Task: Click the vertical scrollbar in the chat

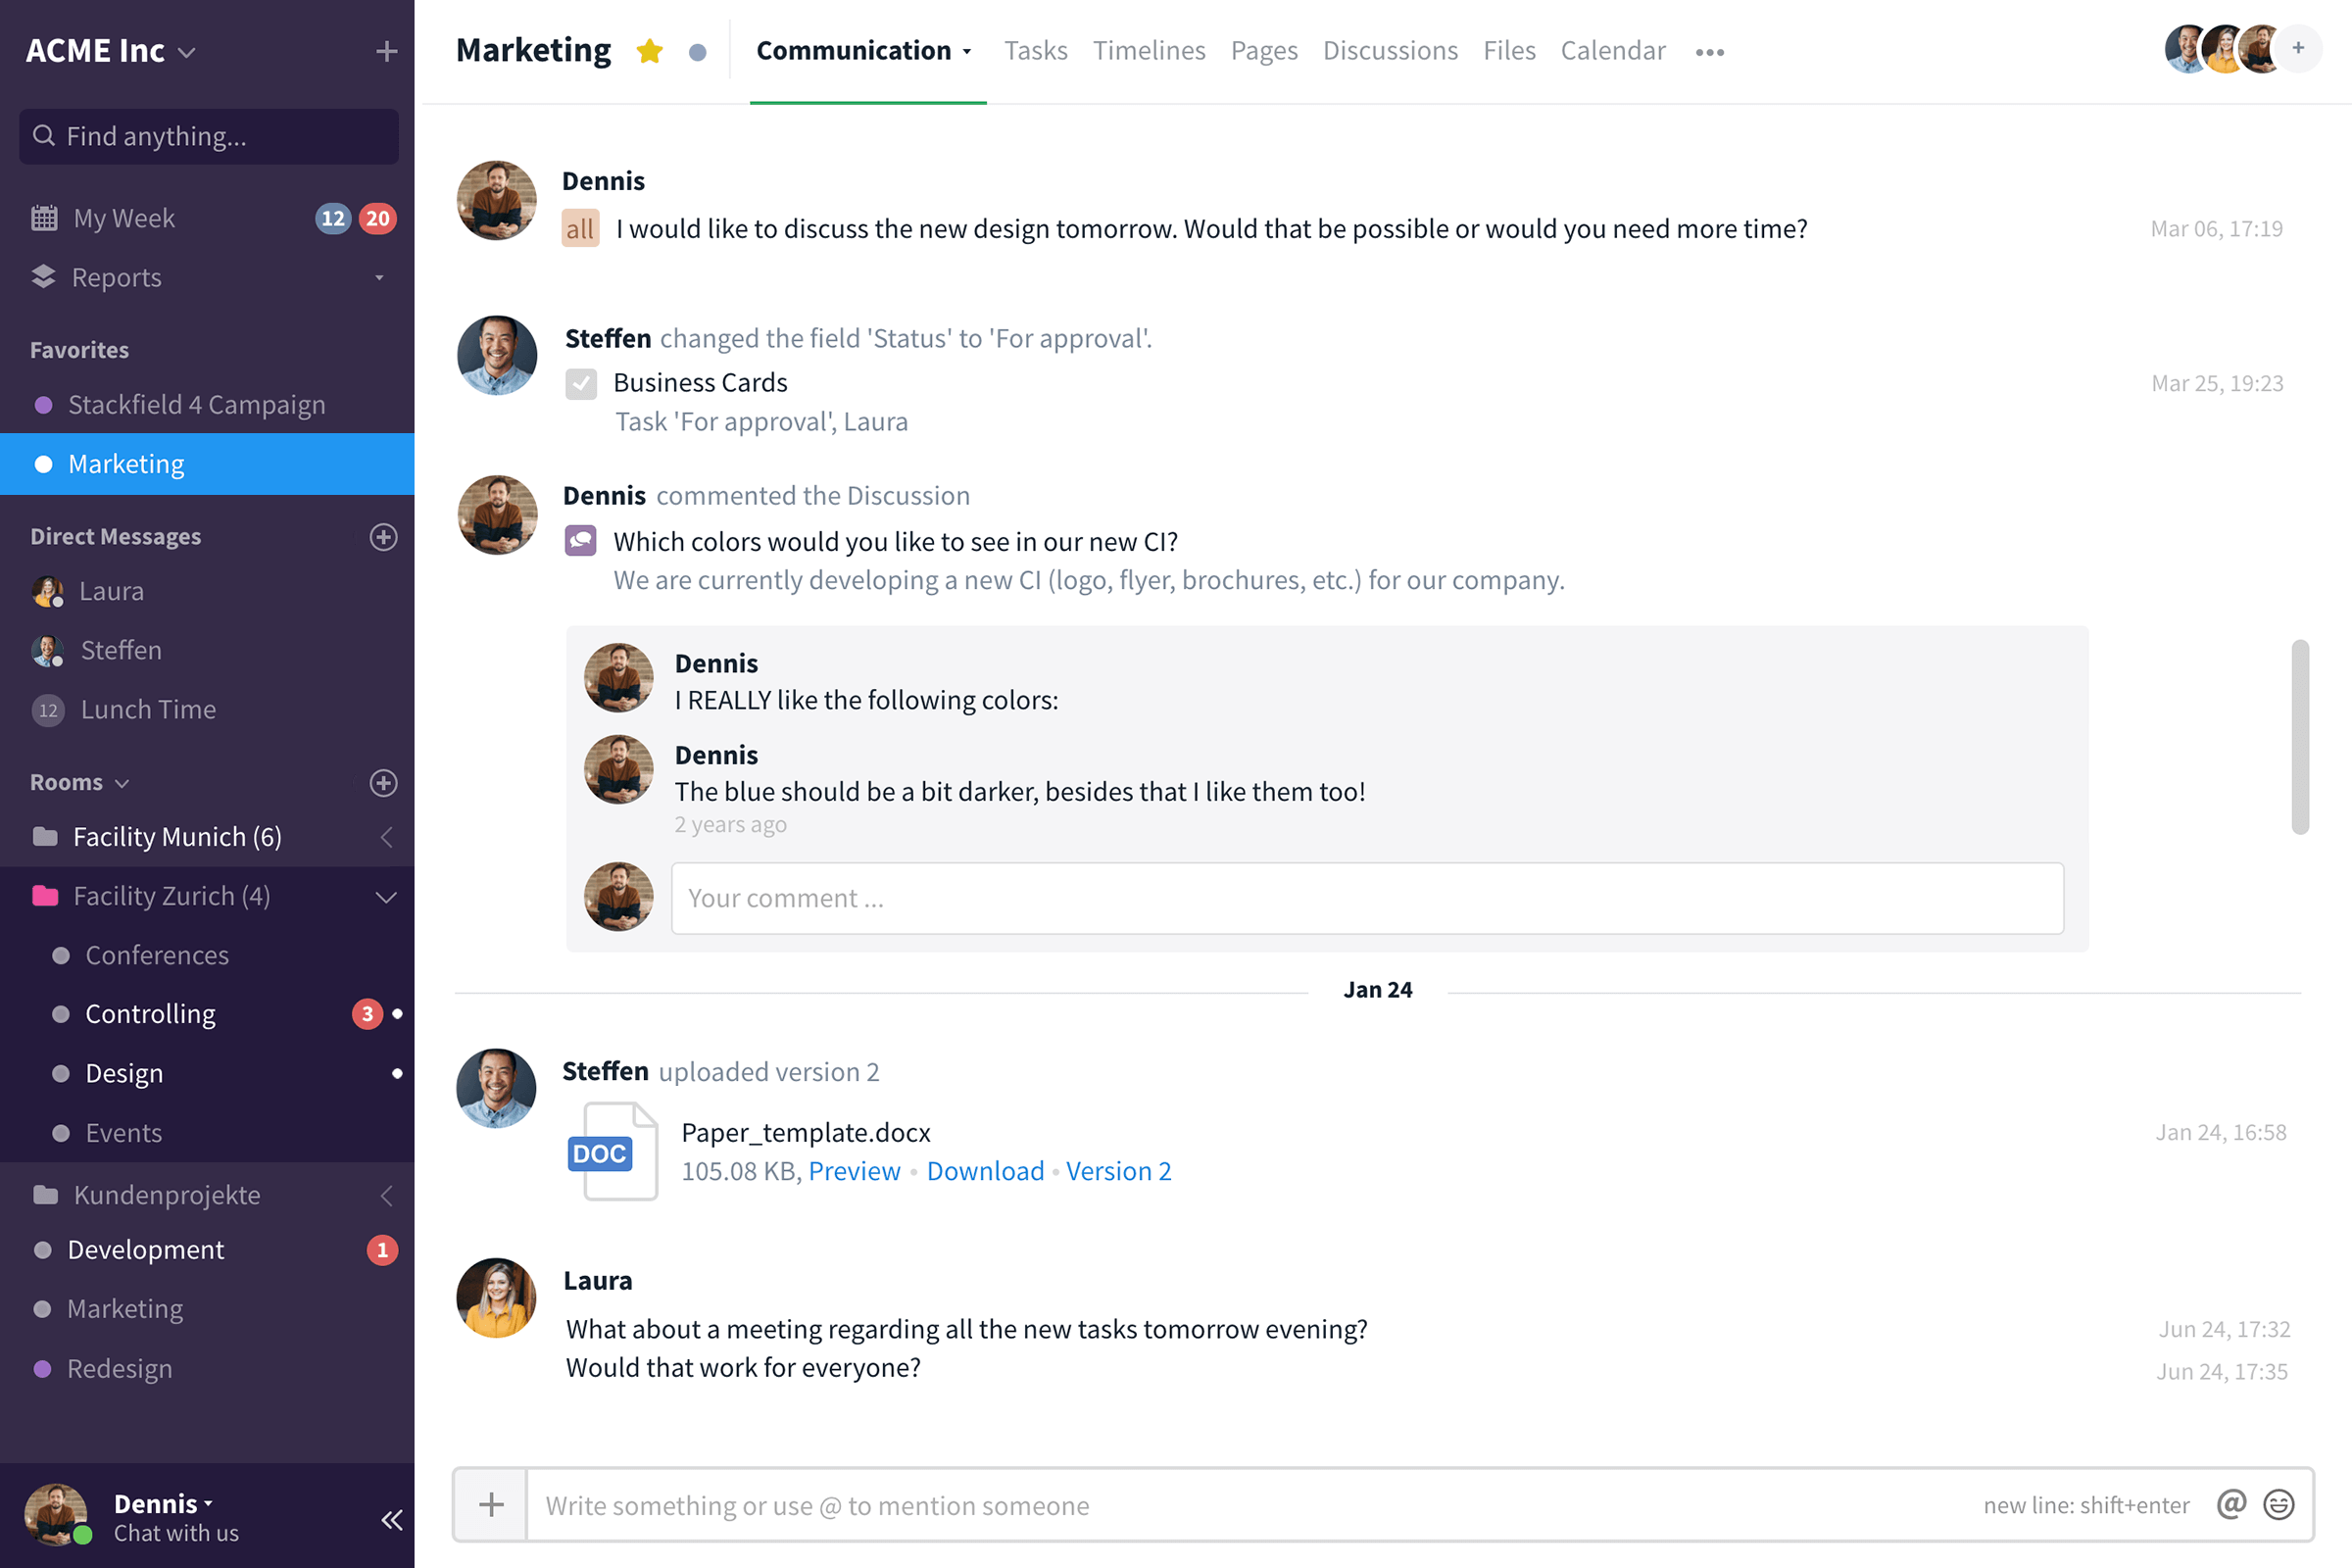Action: [2299, 737]
